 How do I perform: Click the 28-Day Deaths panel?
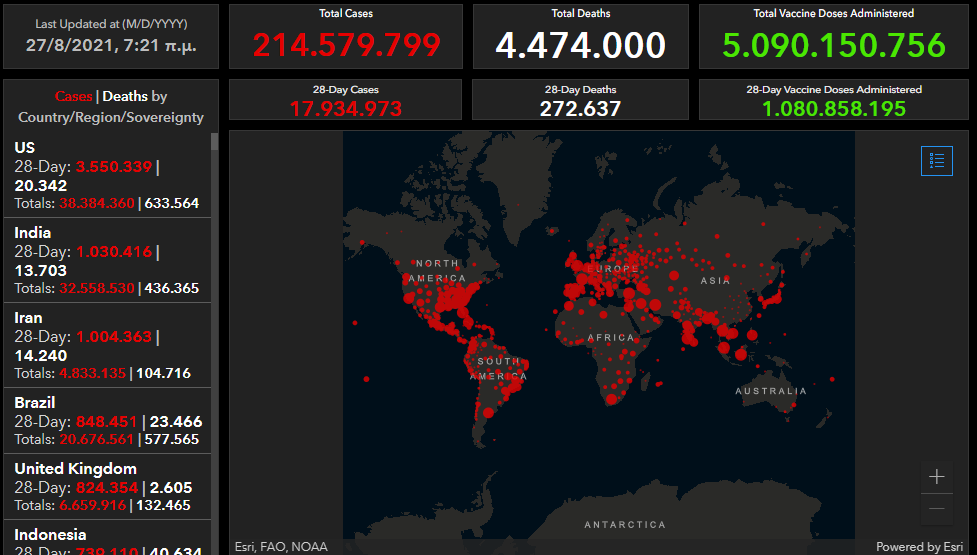click(x=580, y=100)
